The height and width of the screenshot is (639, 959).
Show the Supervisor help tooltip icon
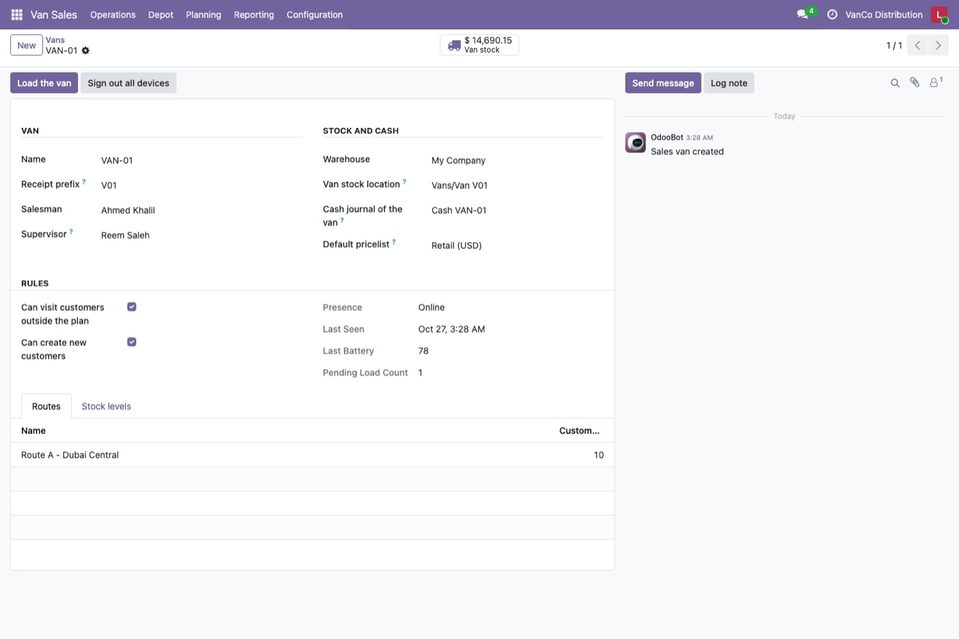pyautogui.click(x=71, y=232)
